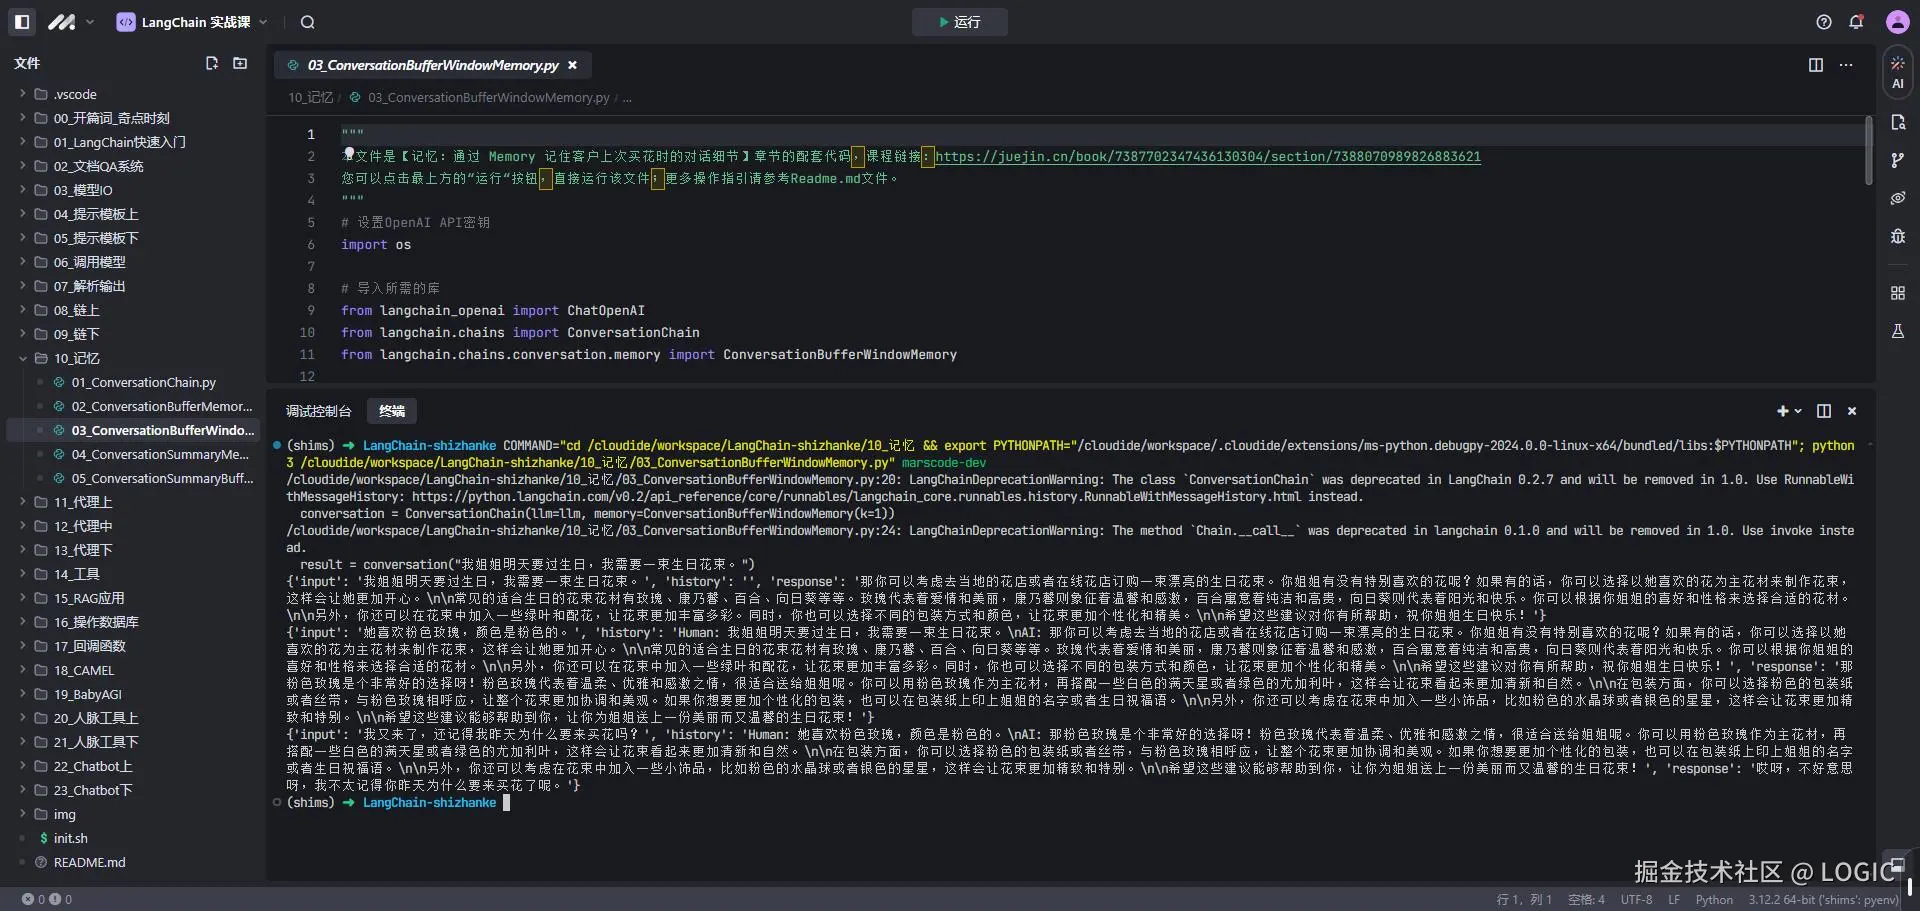Open the file search icon in the right sidebar

tap(1898, 122)
